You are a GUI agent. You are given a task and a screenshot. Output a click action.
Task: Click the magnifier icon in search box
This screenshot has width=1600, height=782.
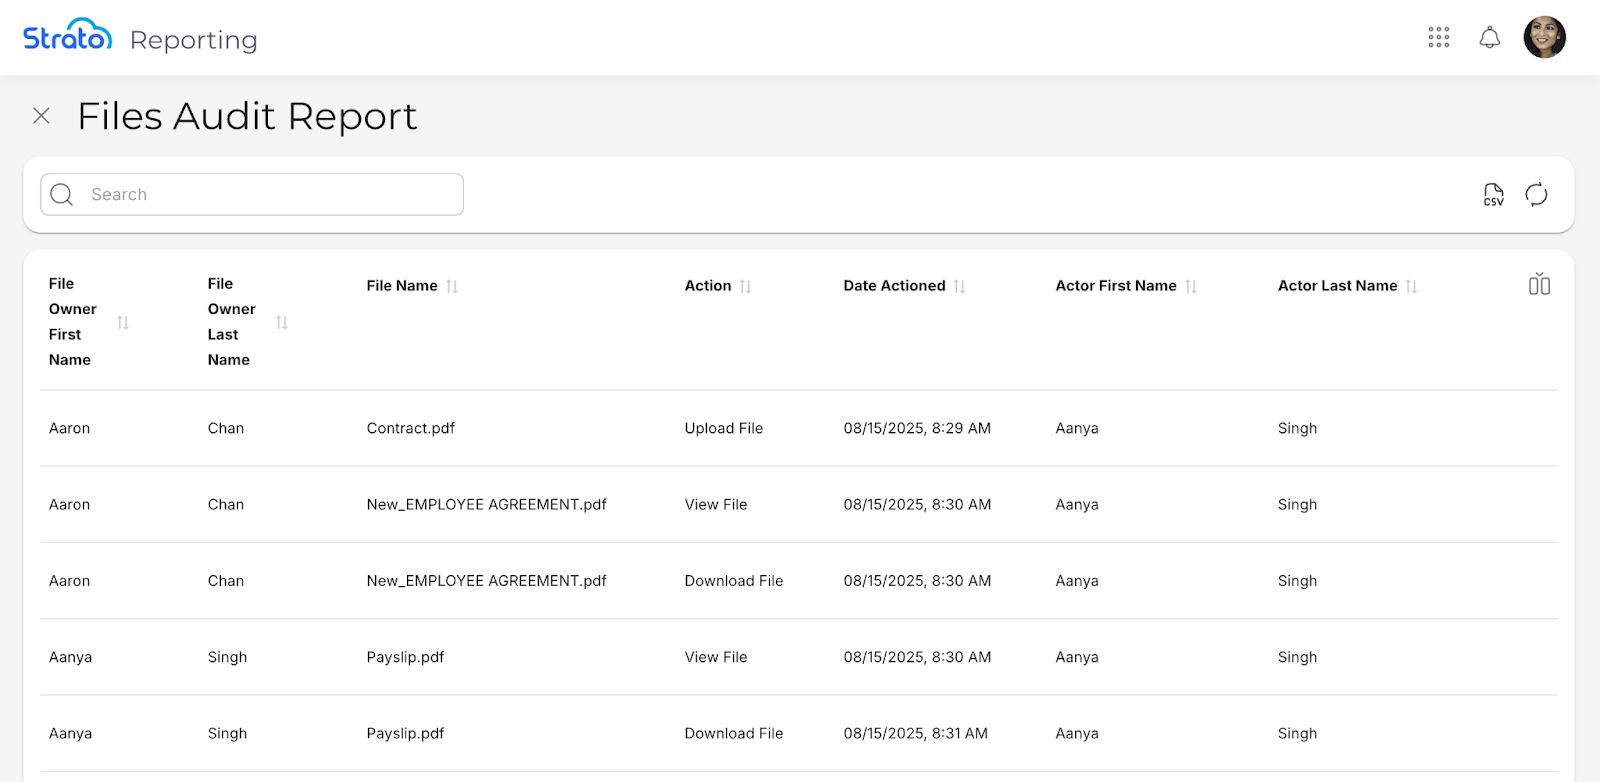[x=62, y=195]
